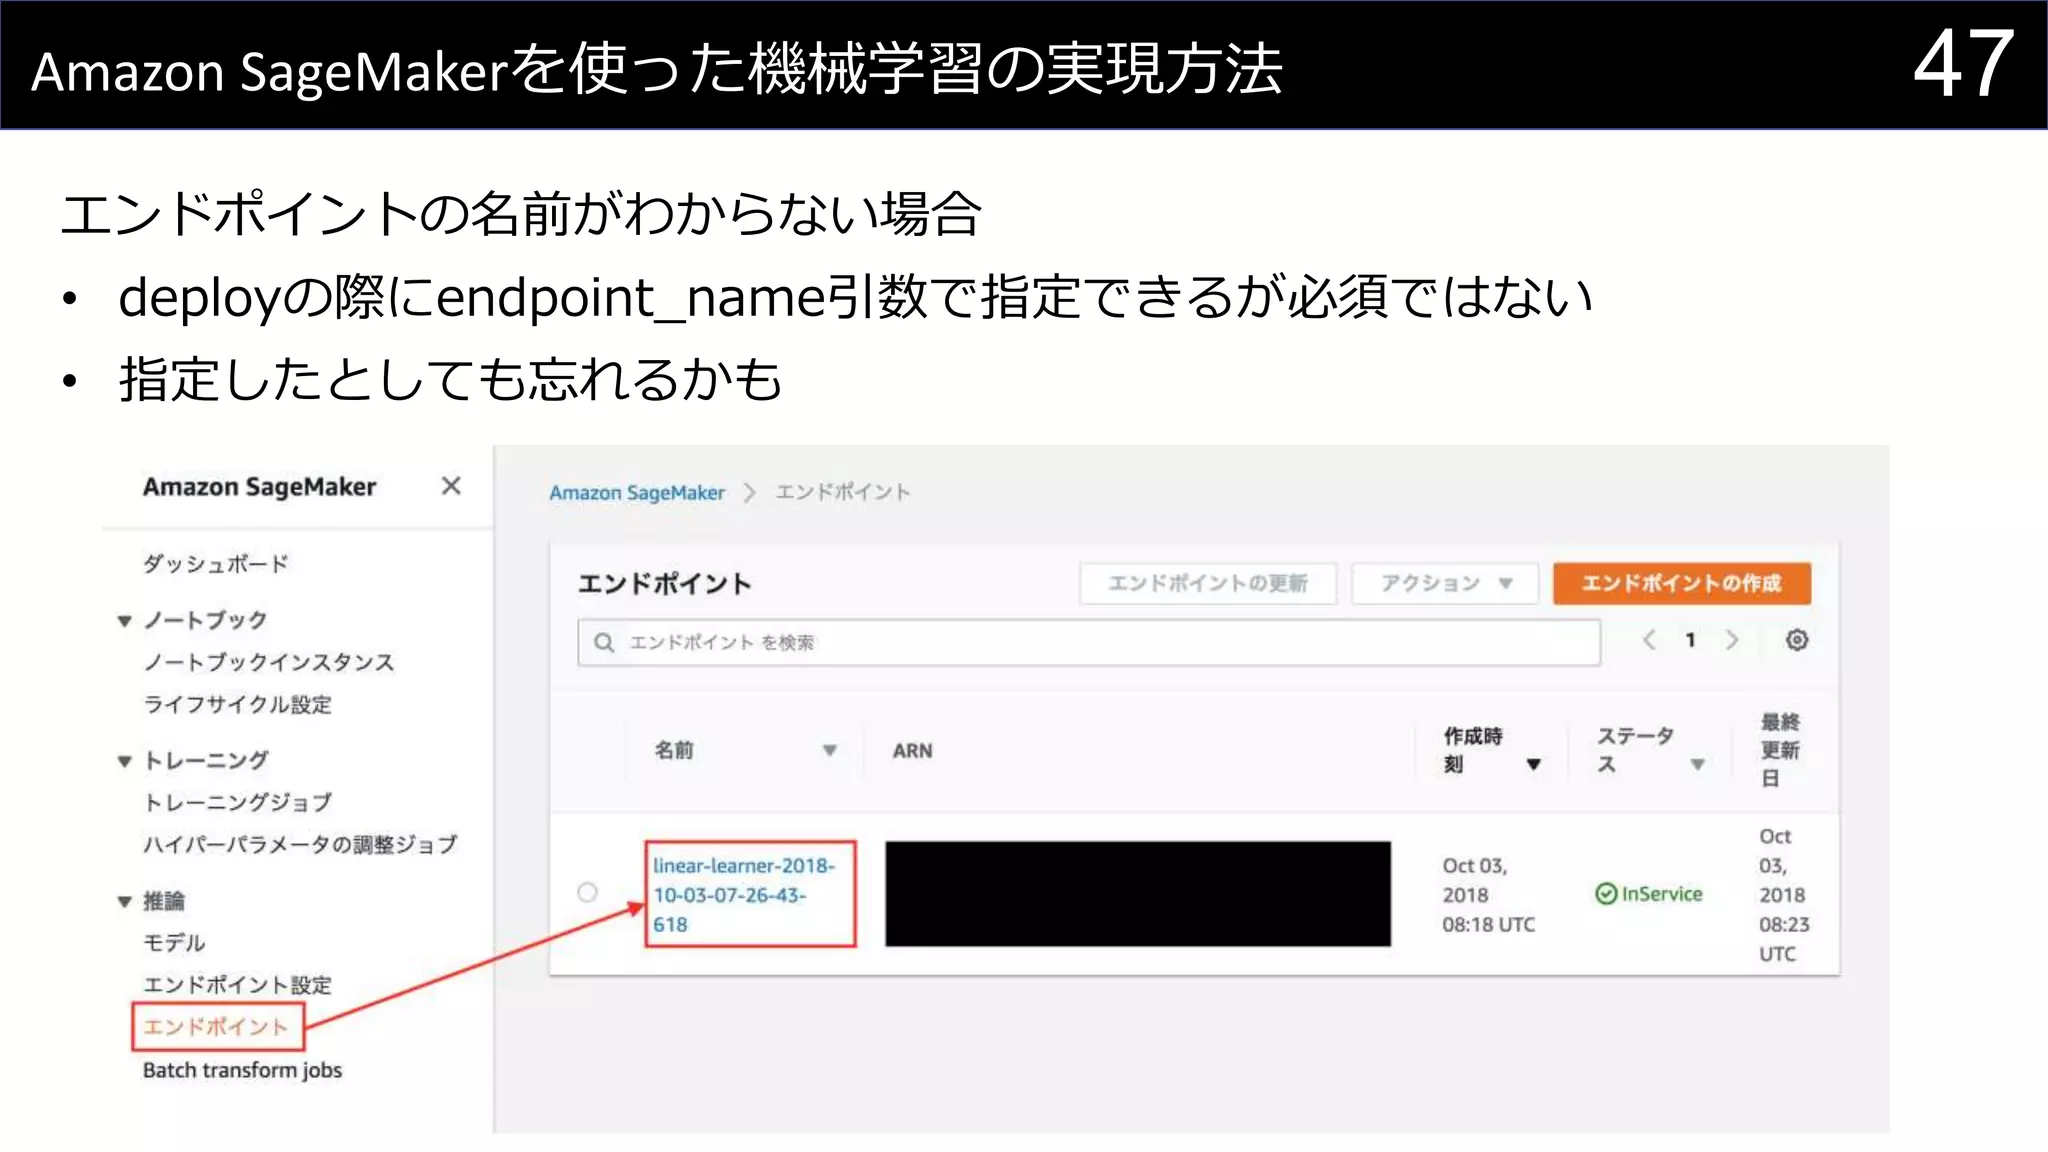Focus the エンドポイントを検索 search field
Image resolution: width=2048 pixels, height=1152 pixels.
(x=1089, y=642)
